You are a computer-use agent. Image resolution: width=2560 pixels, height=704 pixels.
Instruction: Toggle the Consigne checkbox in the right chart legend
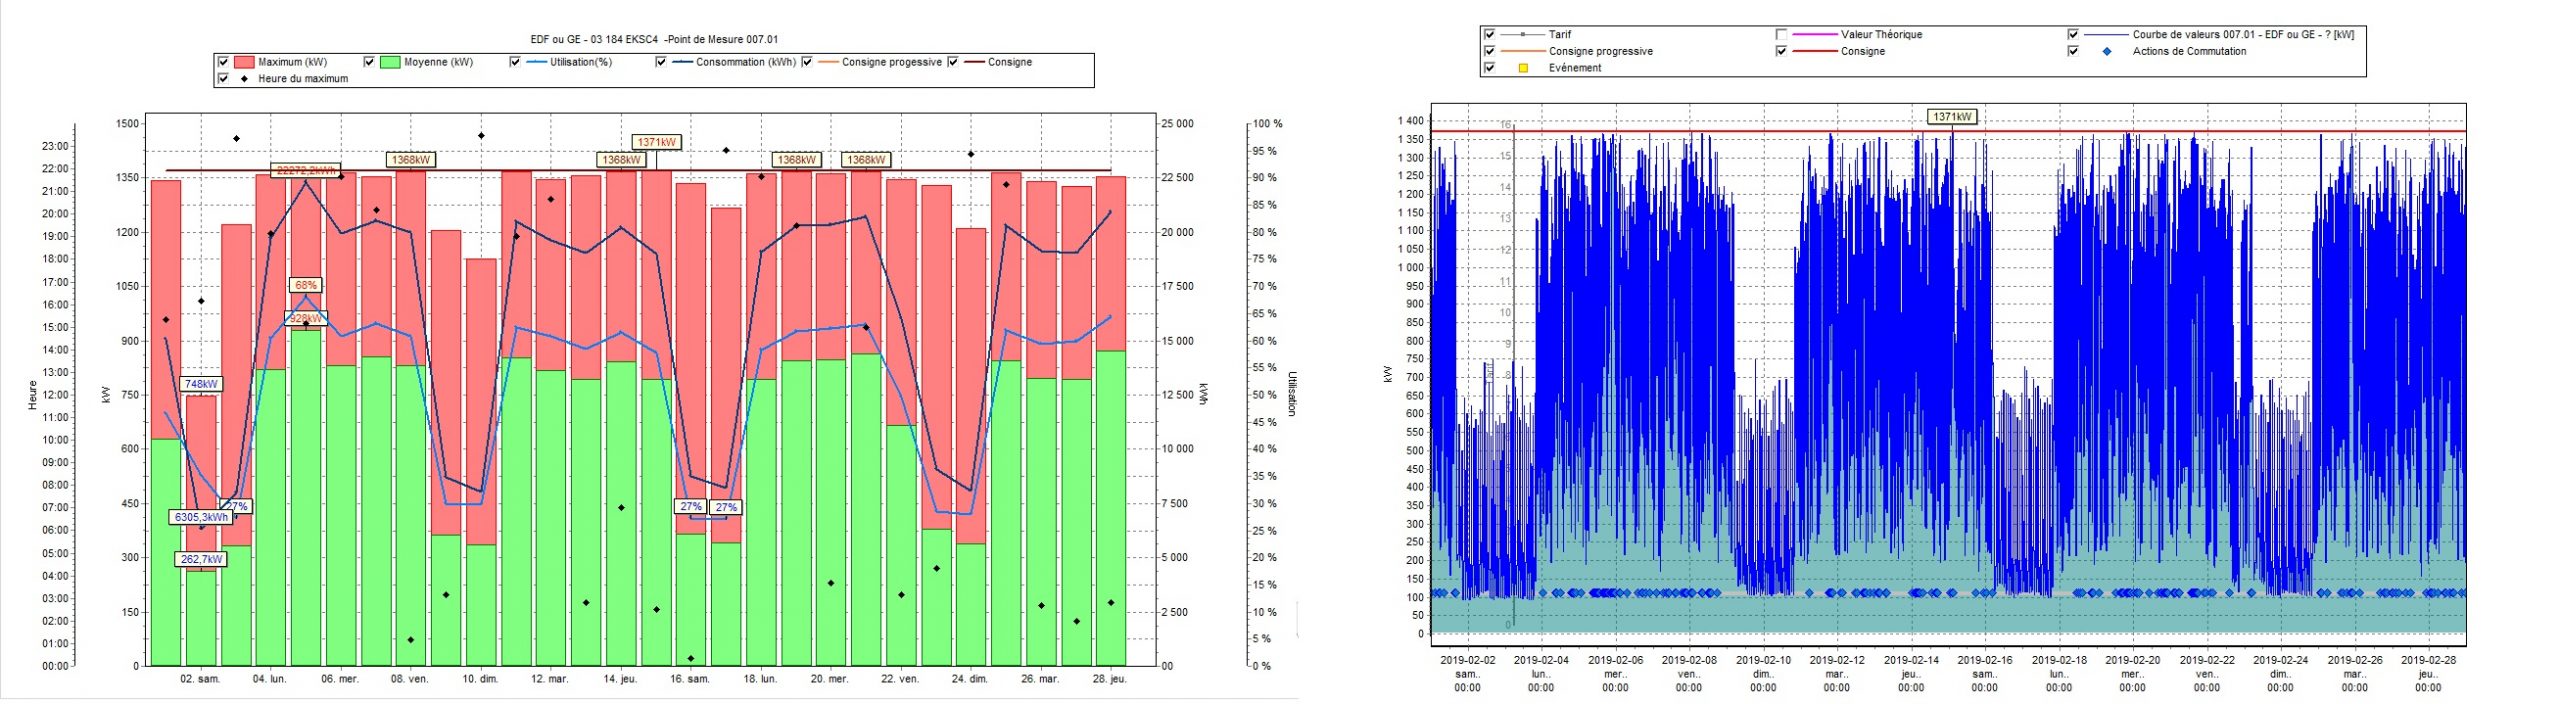pyautogui.click(x=1781, y=51)
